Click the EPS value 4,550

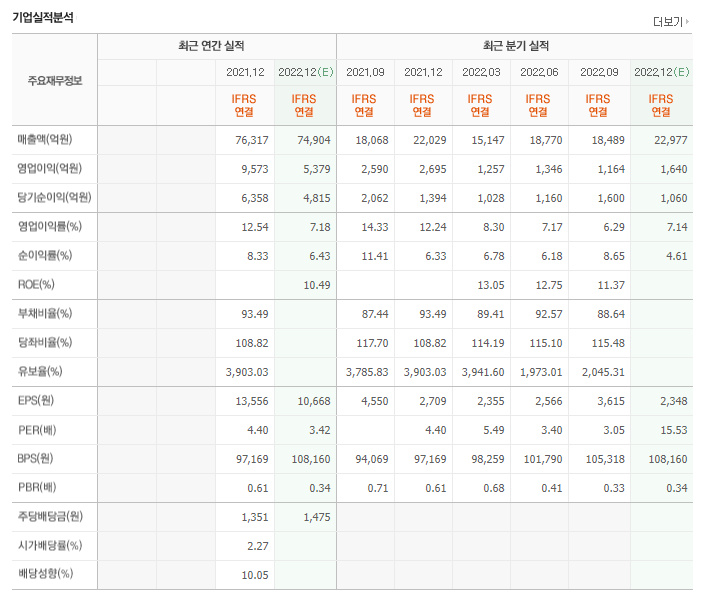375,401
